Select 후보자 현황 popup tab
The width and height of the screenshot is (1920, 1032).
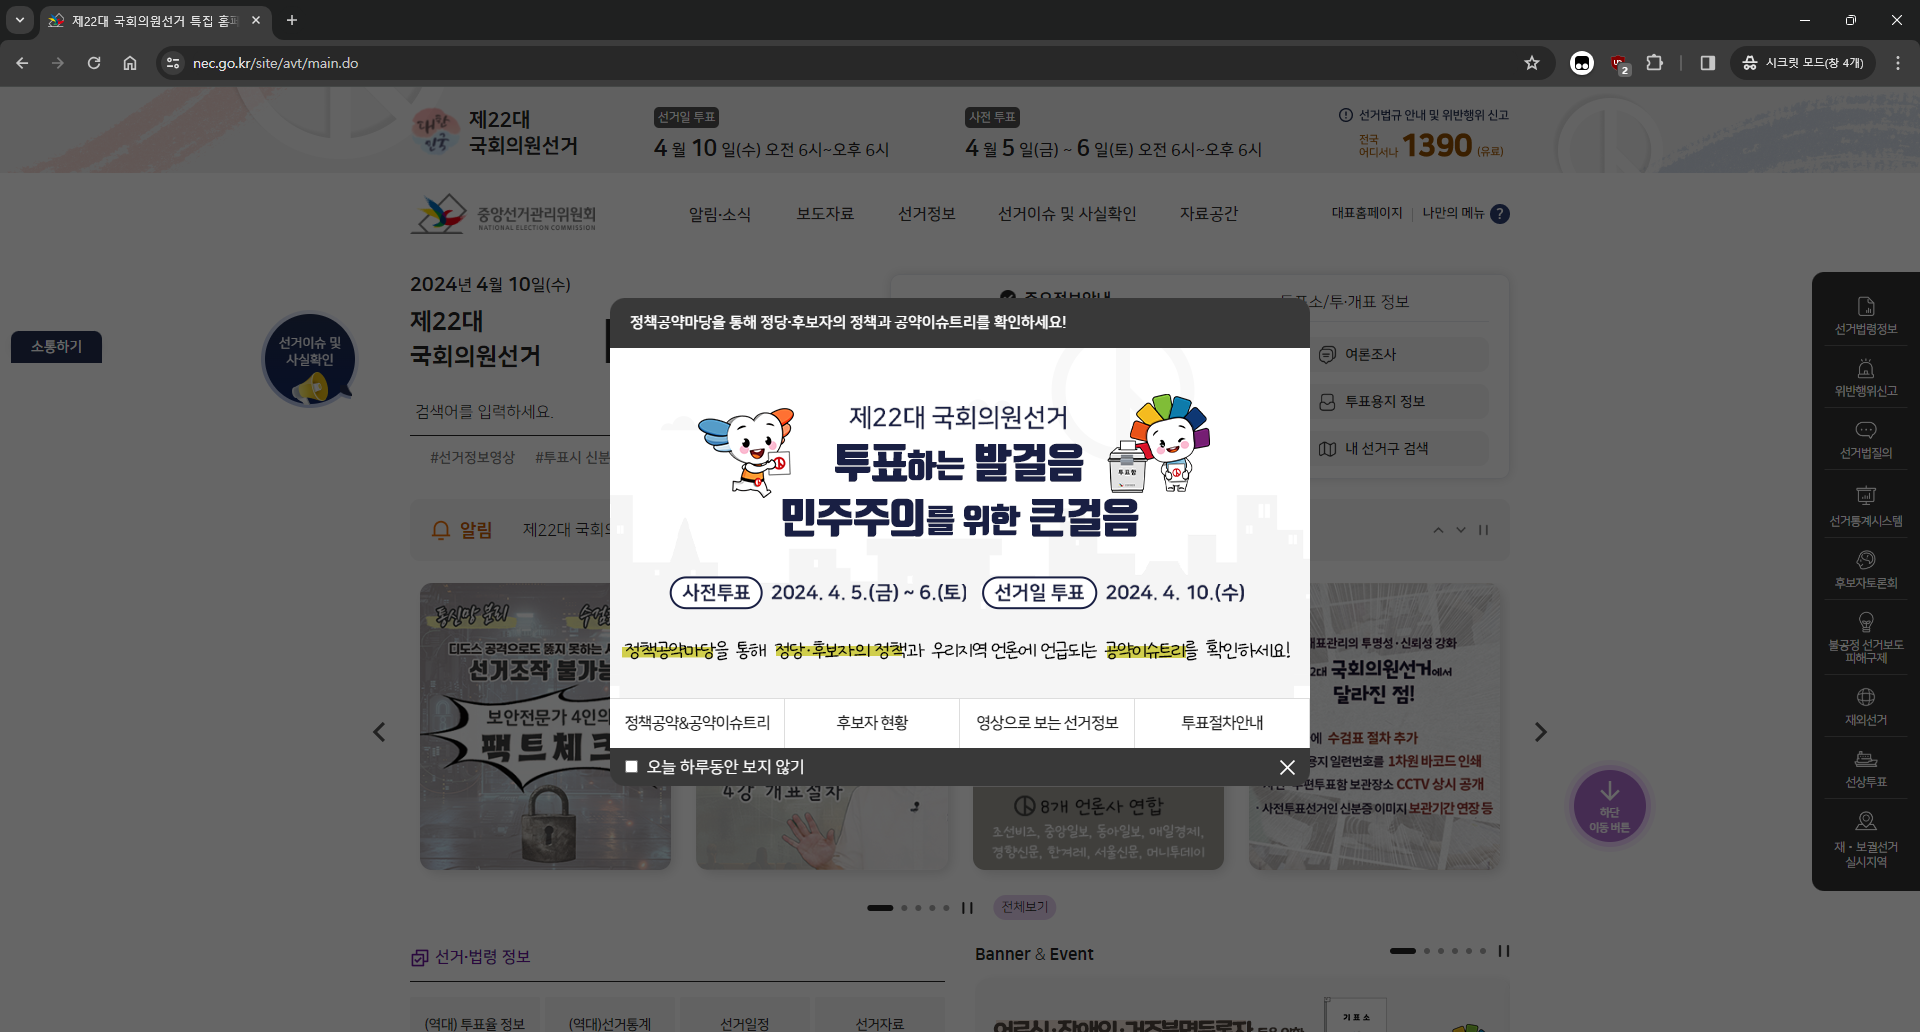tap(872, 723)
